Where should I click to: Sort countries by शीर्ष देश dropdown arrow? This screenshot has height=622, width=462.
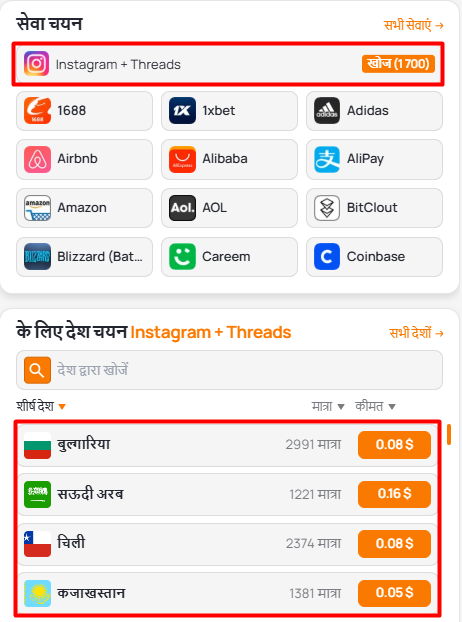[62, 407]
